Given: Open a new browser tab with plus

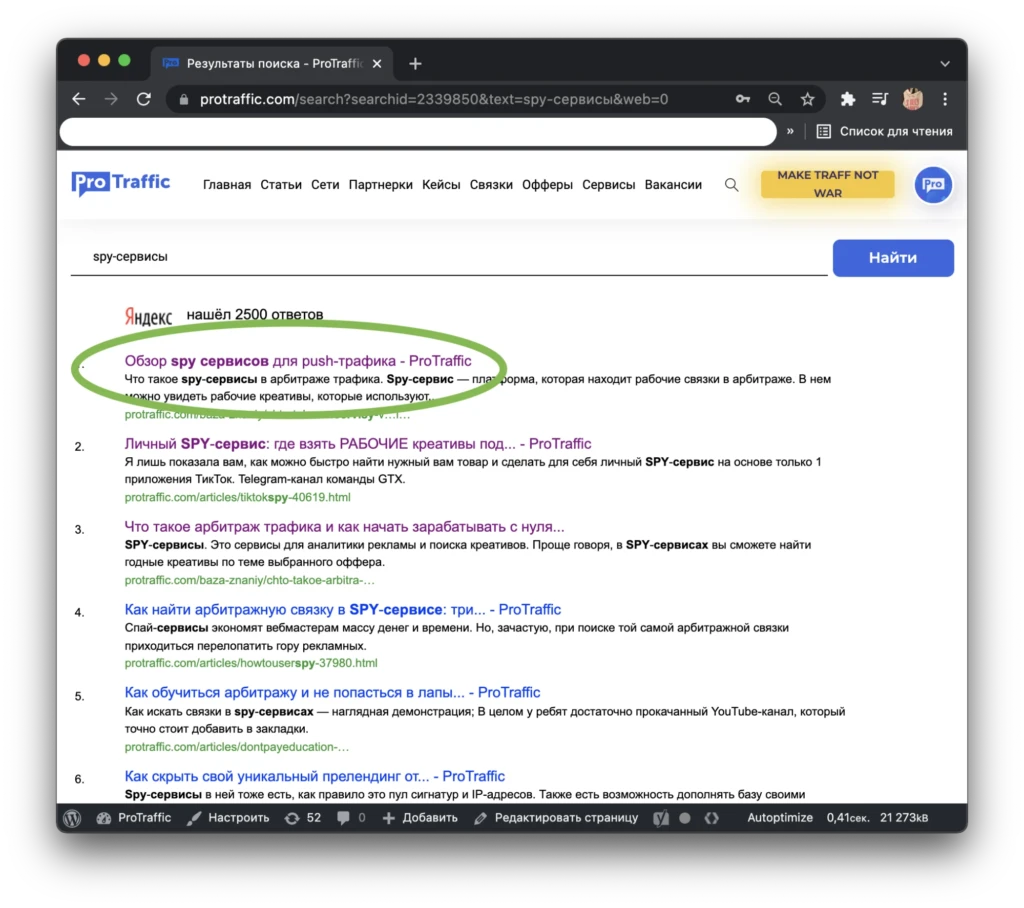Looking at the screenshot, I should point(415,64).
